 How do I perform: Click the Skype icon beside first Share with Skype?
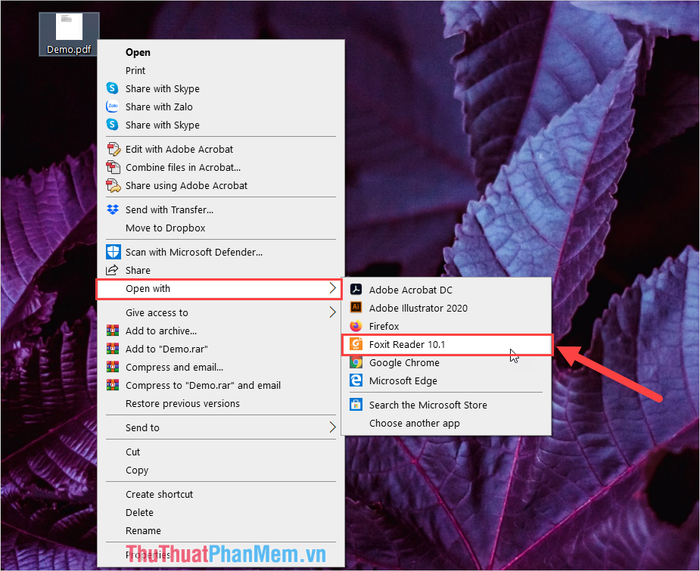click(112, 88)
